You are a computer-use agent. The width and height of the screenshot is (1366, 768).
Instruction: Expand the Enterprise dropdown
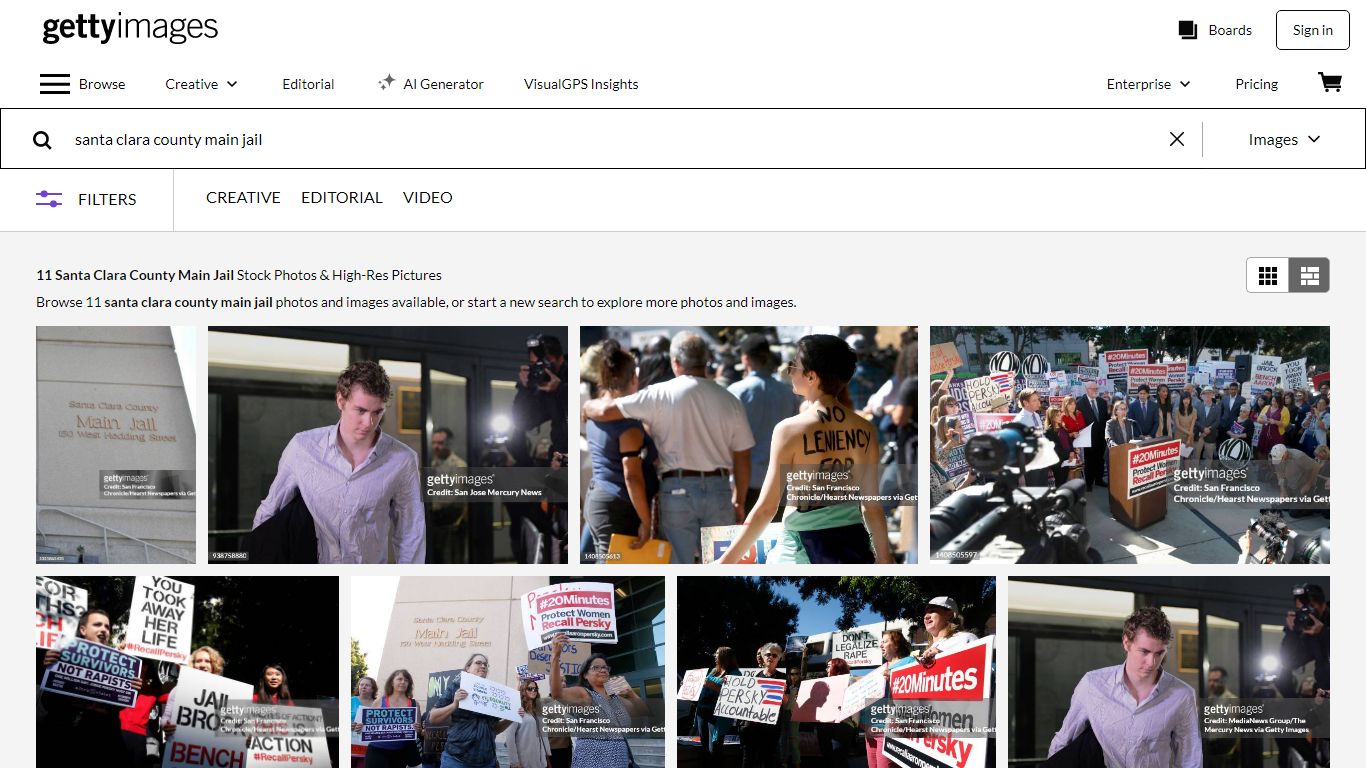1148,84
